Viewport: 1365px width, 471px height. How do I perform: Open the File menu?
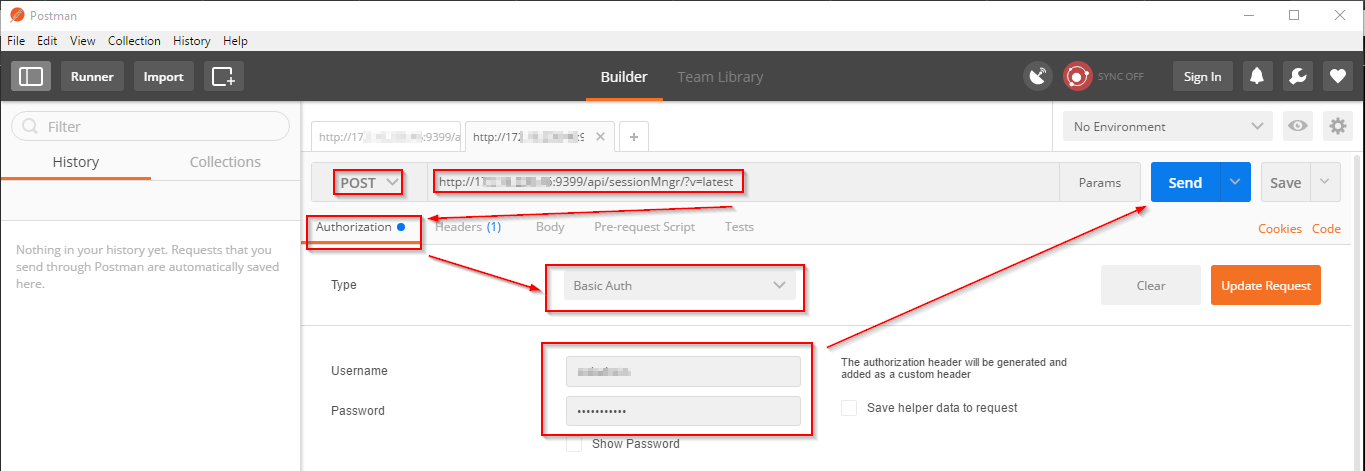point(16,41)
